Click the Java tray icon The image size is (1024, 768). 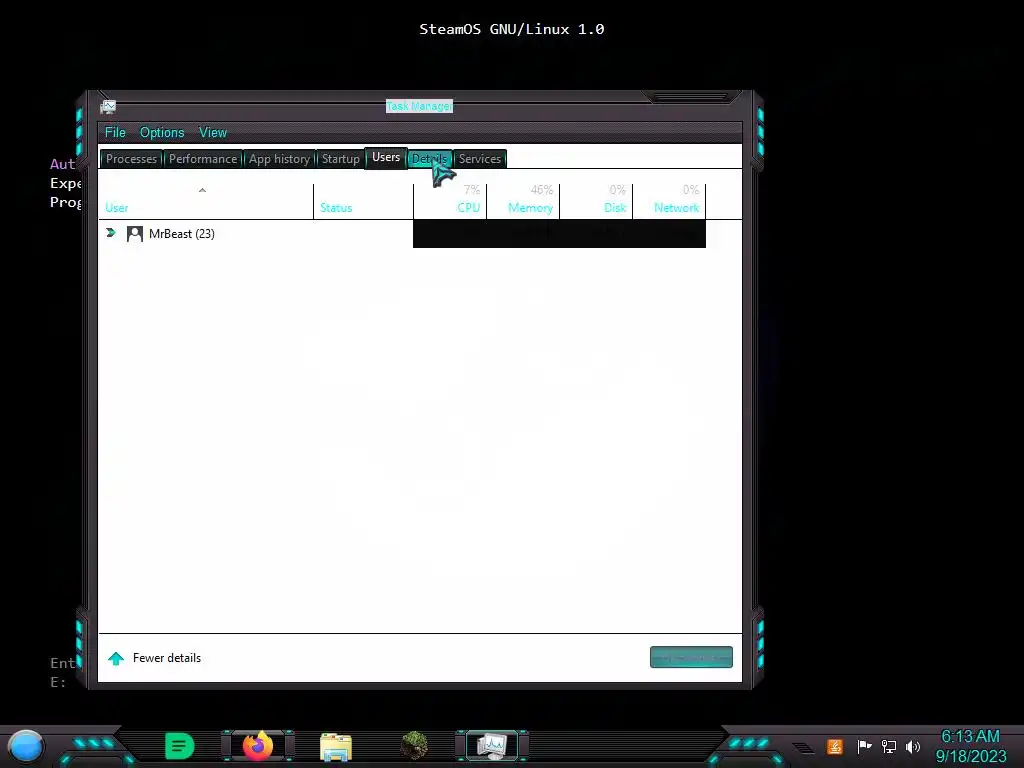pos(835,746)
